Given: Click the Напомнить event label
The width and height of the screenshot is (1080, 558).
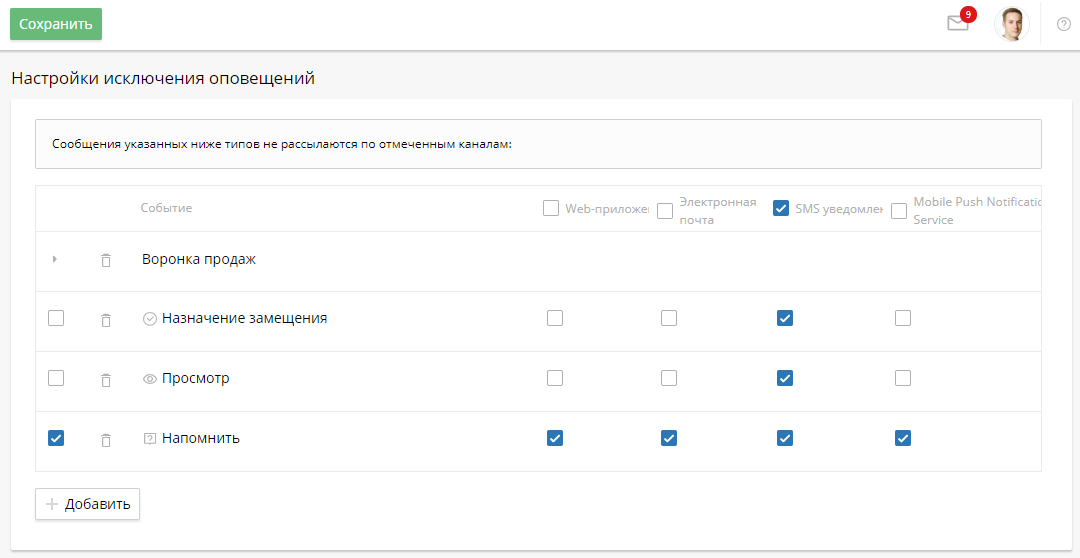Looking at the screenshot, I should 200,438.
